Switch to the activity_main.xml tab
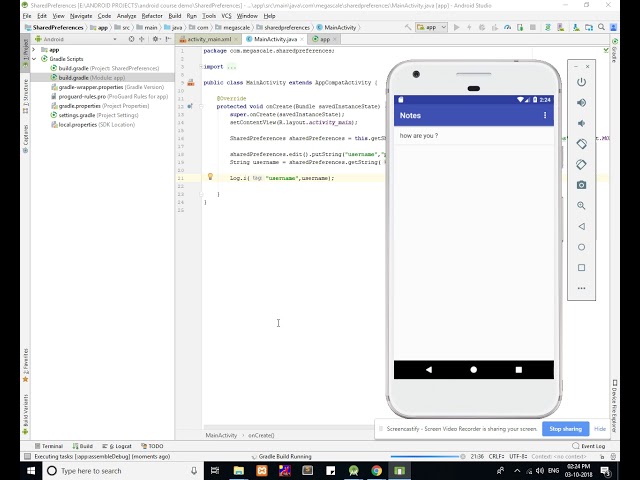The image size is (640, 480). coord(209,39)
